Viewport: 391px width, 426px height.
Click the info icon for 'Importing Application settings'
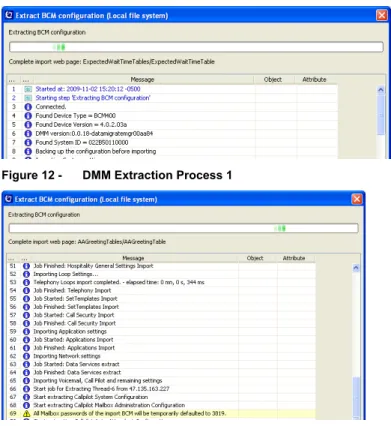click(26, 332)
